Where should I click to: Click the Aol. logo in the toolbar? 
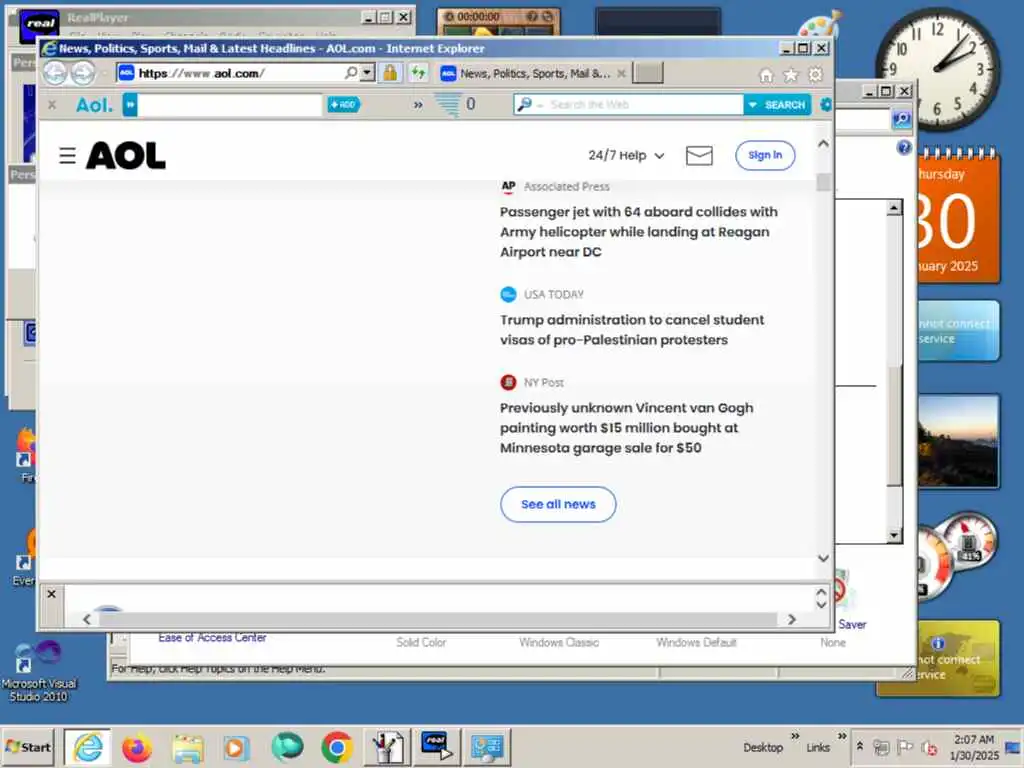(x=94, y=104)
